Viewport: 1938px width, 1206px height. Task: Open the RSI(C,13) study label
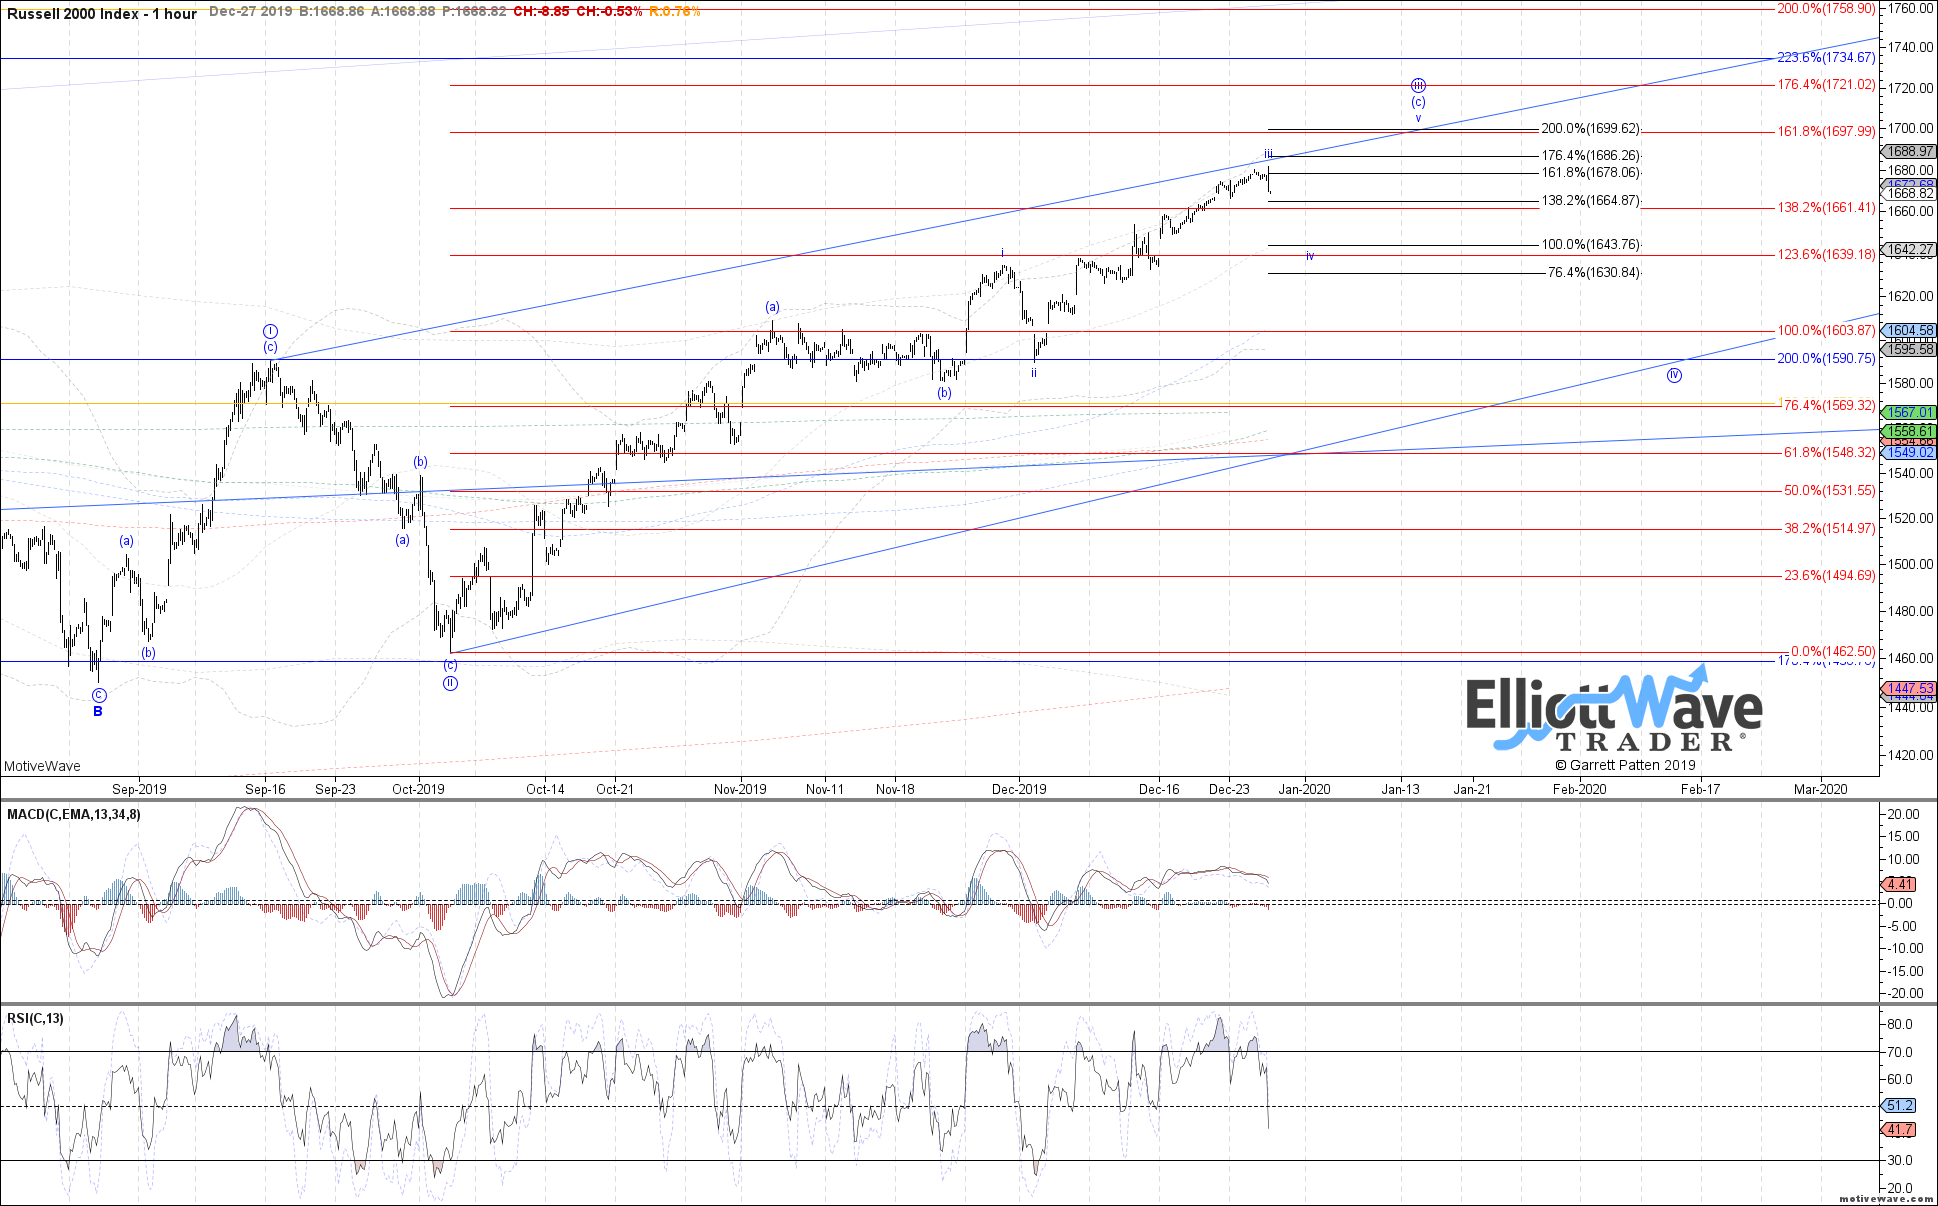click(35, 1019)
